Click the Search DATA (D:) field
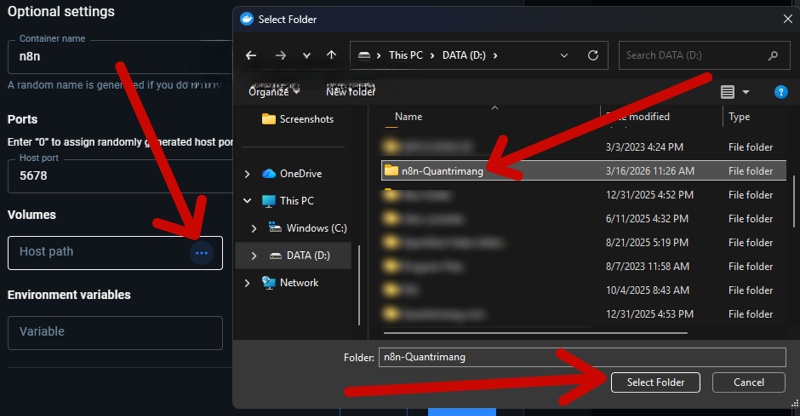 [703, 55]
